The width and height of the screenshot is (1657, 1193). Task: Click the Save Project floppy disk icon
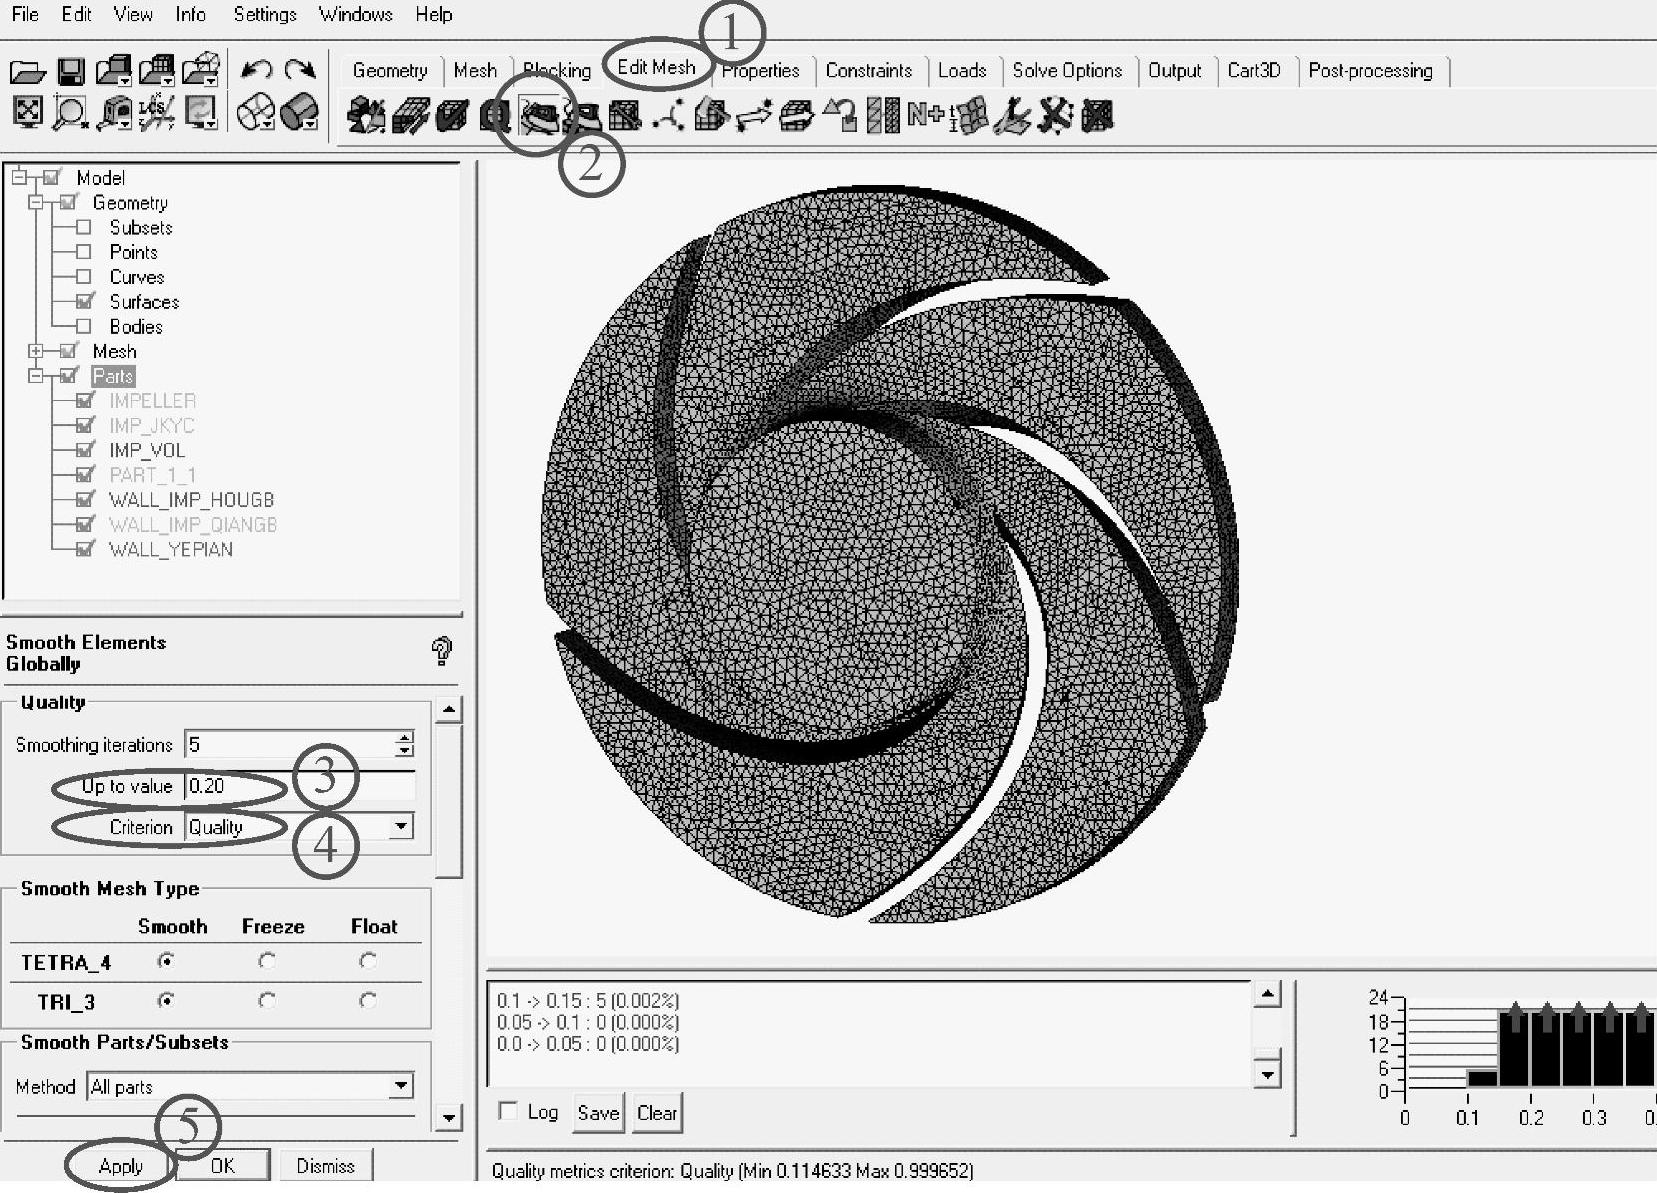pos(70,71)
